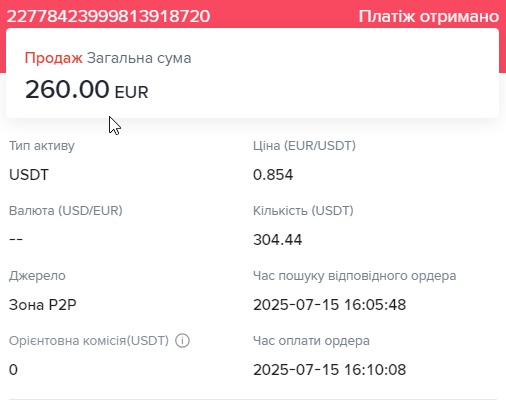The height and width of the screenshot is (401, 506).
Task: Select the payment timestamp 2025-07-15 16:10:08
Action: 329,370
